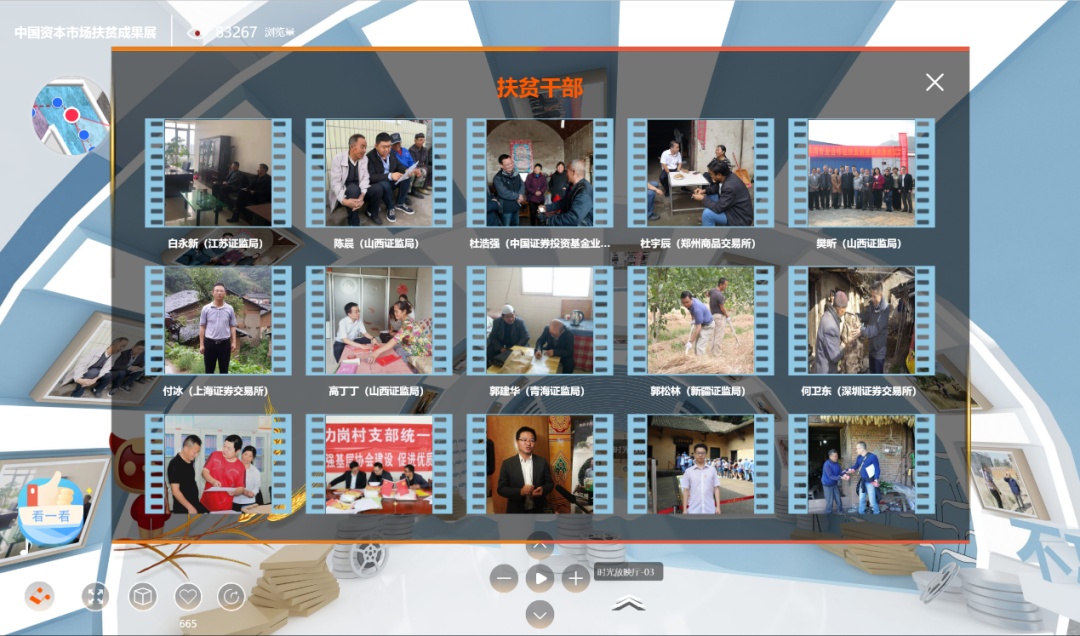This screenshot has height=636, width=1080.
Task: Open 郭建华 (青海证监局) photo thumbnail
Action: (x=540, y=320)
